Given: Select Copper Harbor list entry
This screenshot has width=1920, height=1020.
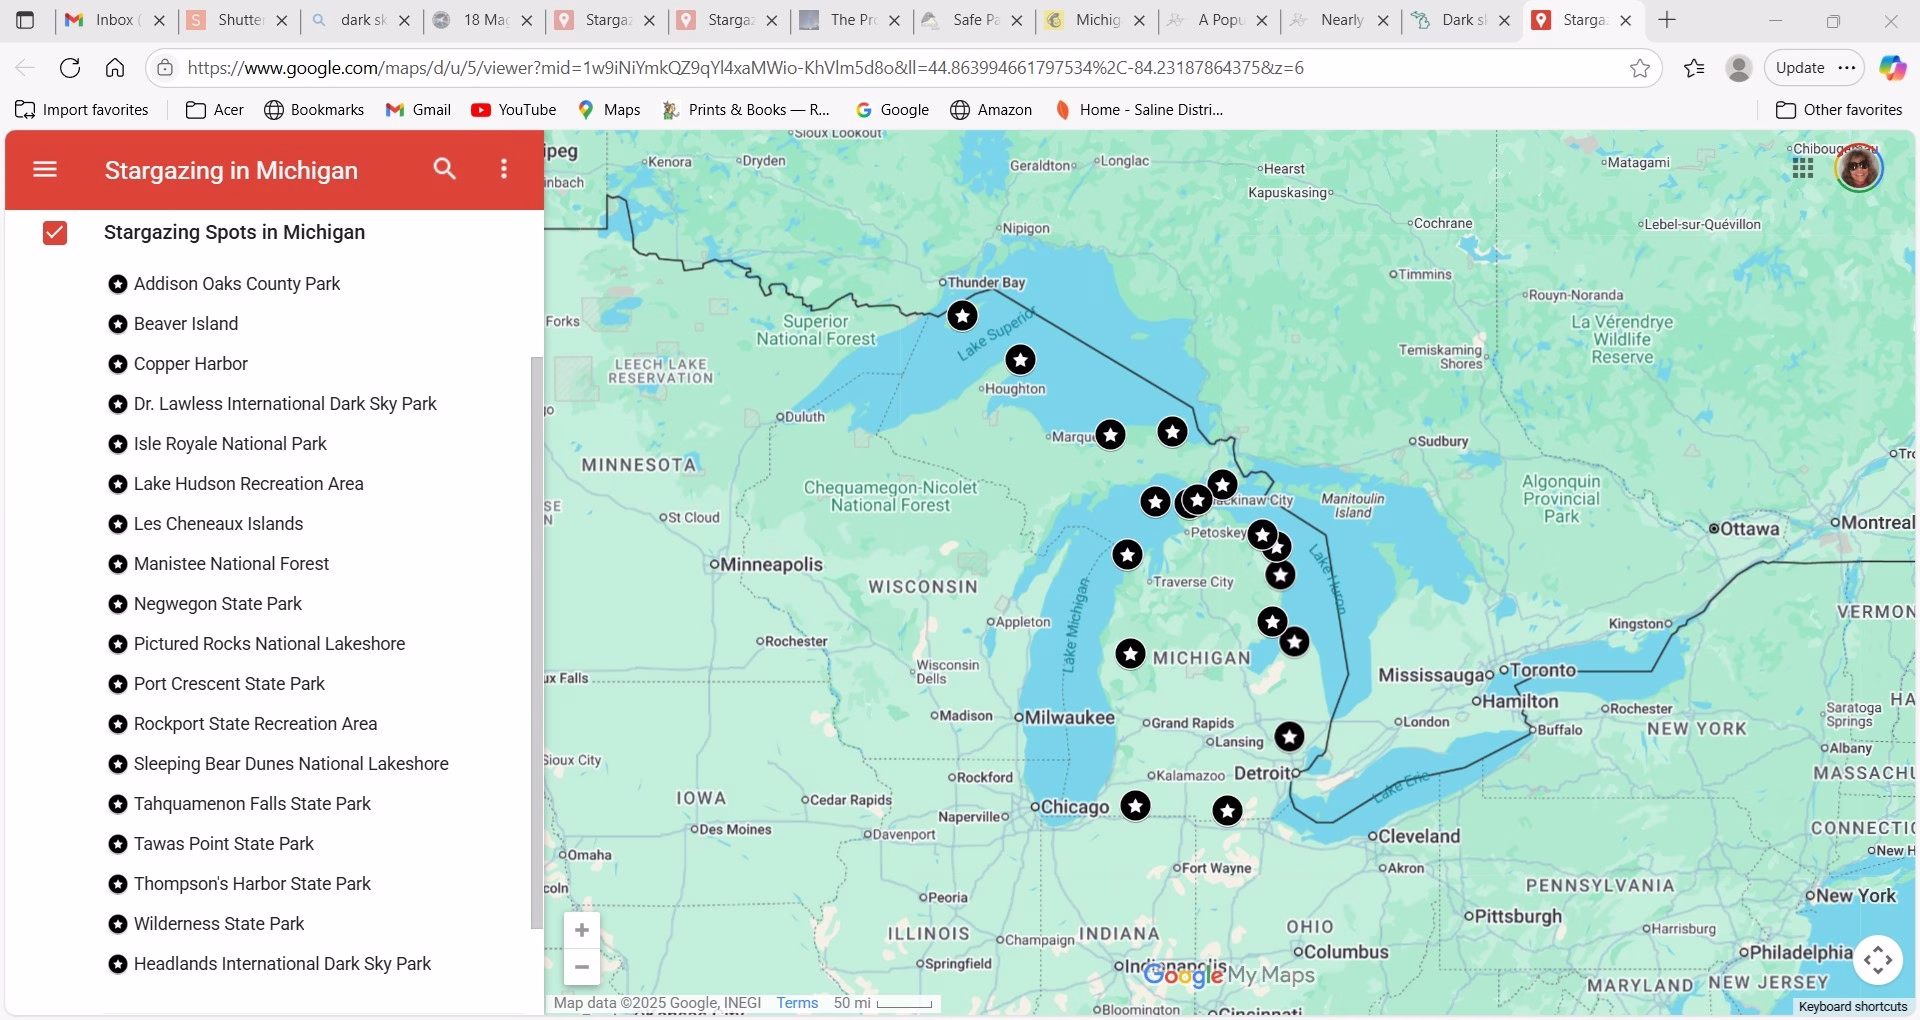Looking at the screenshot, I should pyautogui.click(x=191, y=364).
